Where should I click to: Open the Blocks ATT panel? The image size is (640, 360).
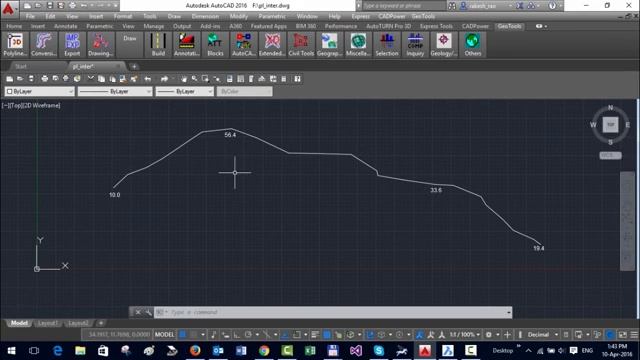point(215,45)
